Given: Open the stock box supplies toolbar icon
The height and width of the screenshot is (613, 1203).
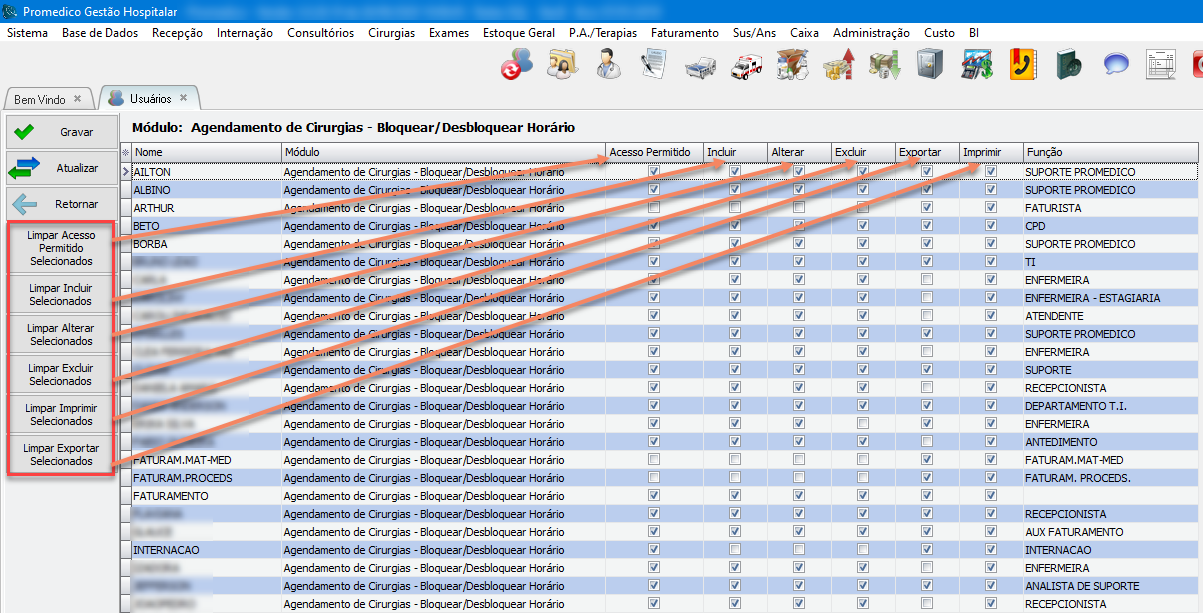Looking at the screenshot, I should (x=791, y=66).
